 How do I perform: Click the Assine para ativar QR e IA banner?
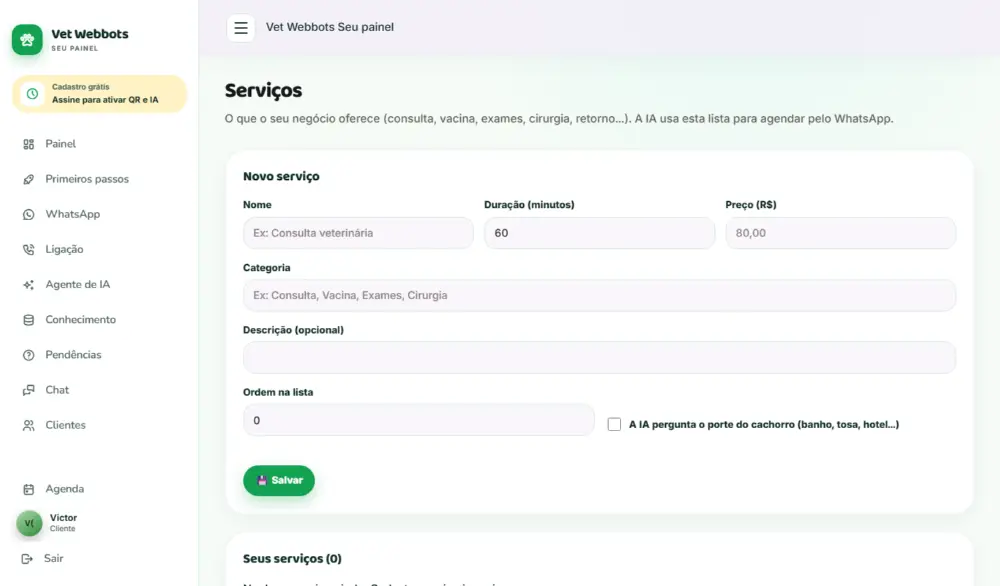click(x=99, y=94)
